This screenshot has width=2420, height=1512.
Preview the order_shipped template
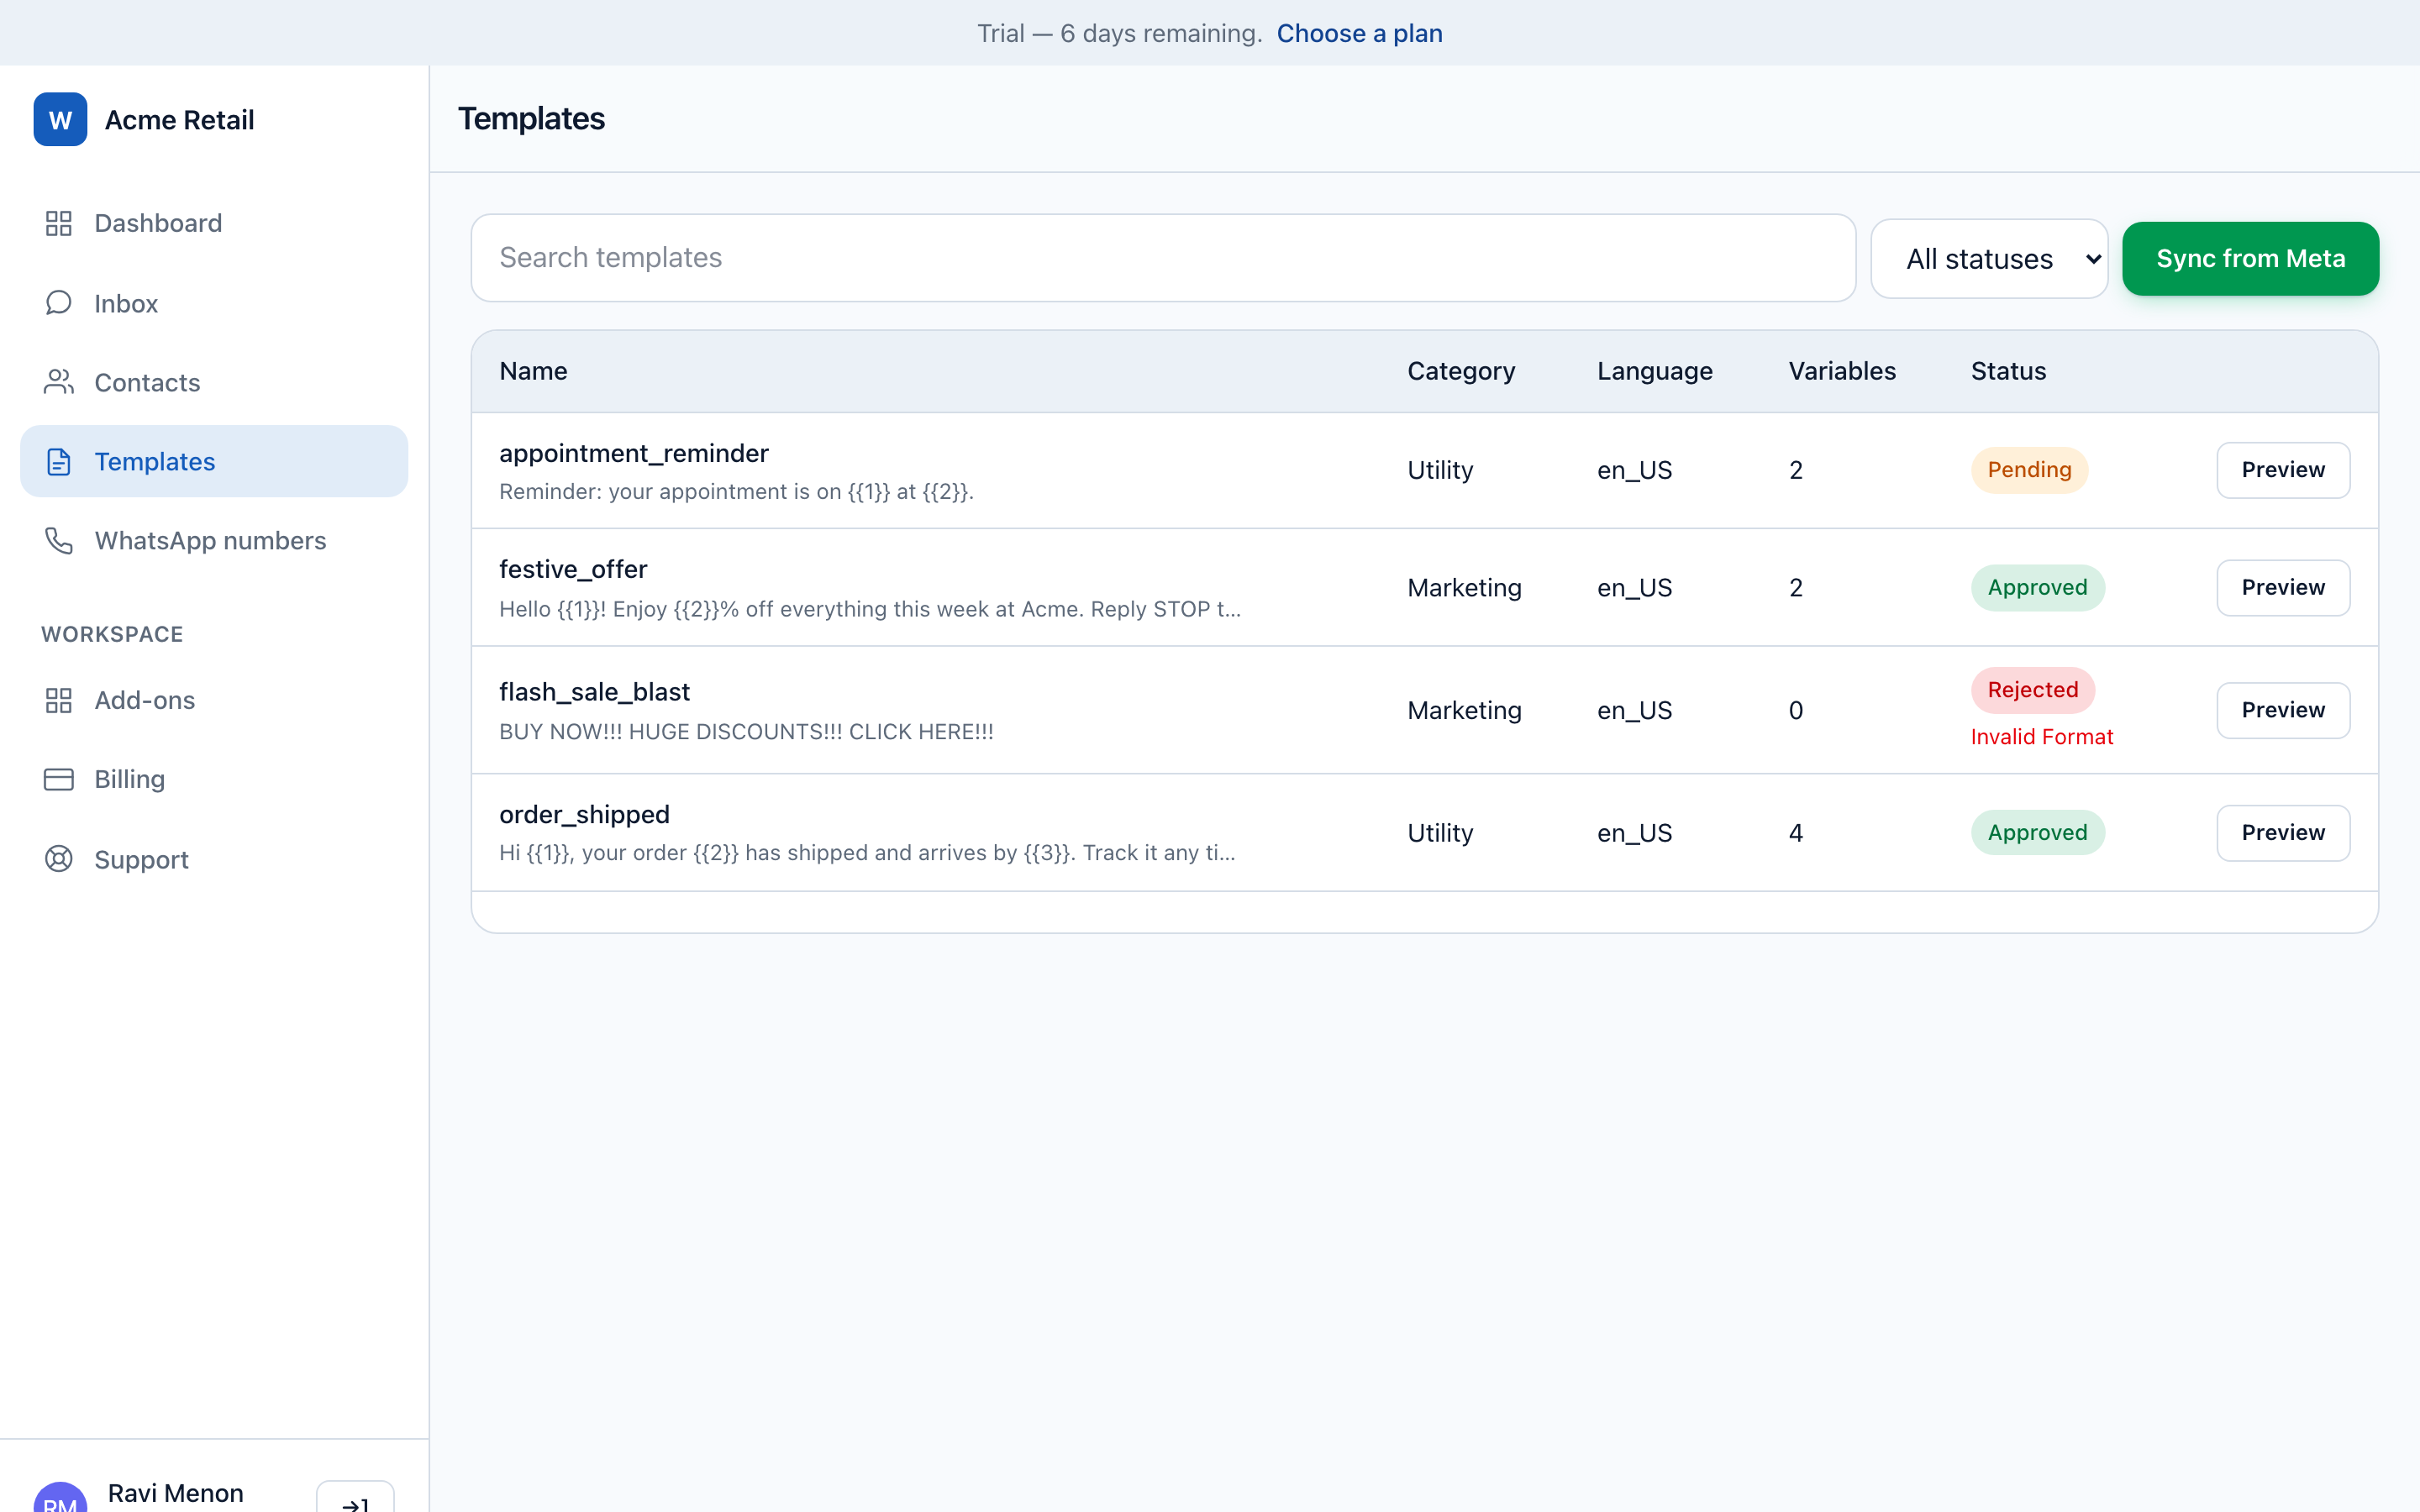[x=2283, y=833]
